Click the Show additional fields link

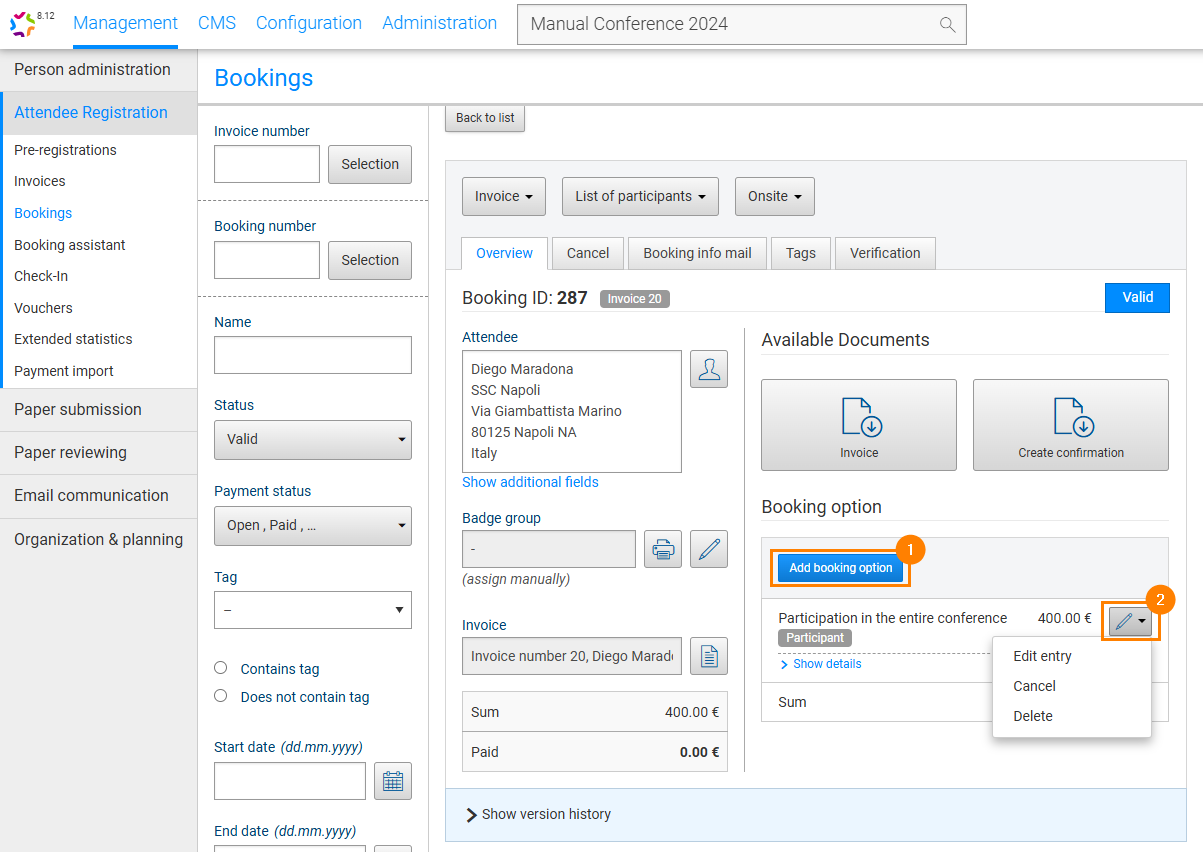point(530,482)
